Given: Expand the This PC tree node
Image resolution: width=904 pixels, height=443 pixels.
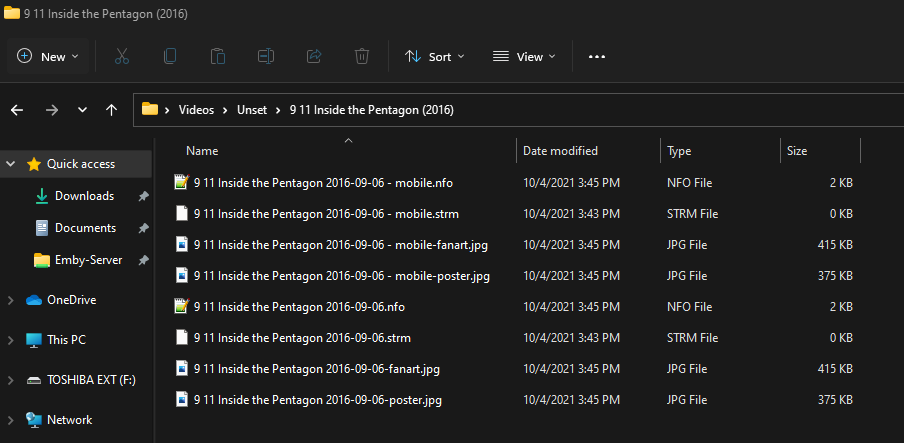Looking at the screenshot, I should [x=11, y=340].
